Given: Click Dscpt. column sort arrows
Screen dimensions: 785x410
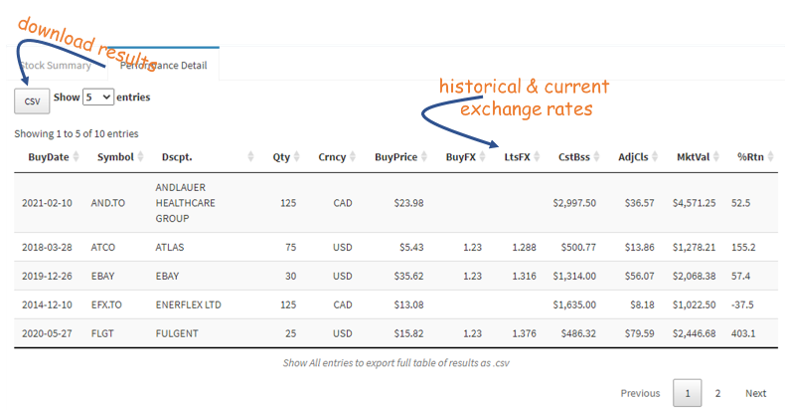Looking at the screenshot, I should [251, 157].
